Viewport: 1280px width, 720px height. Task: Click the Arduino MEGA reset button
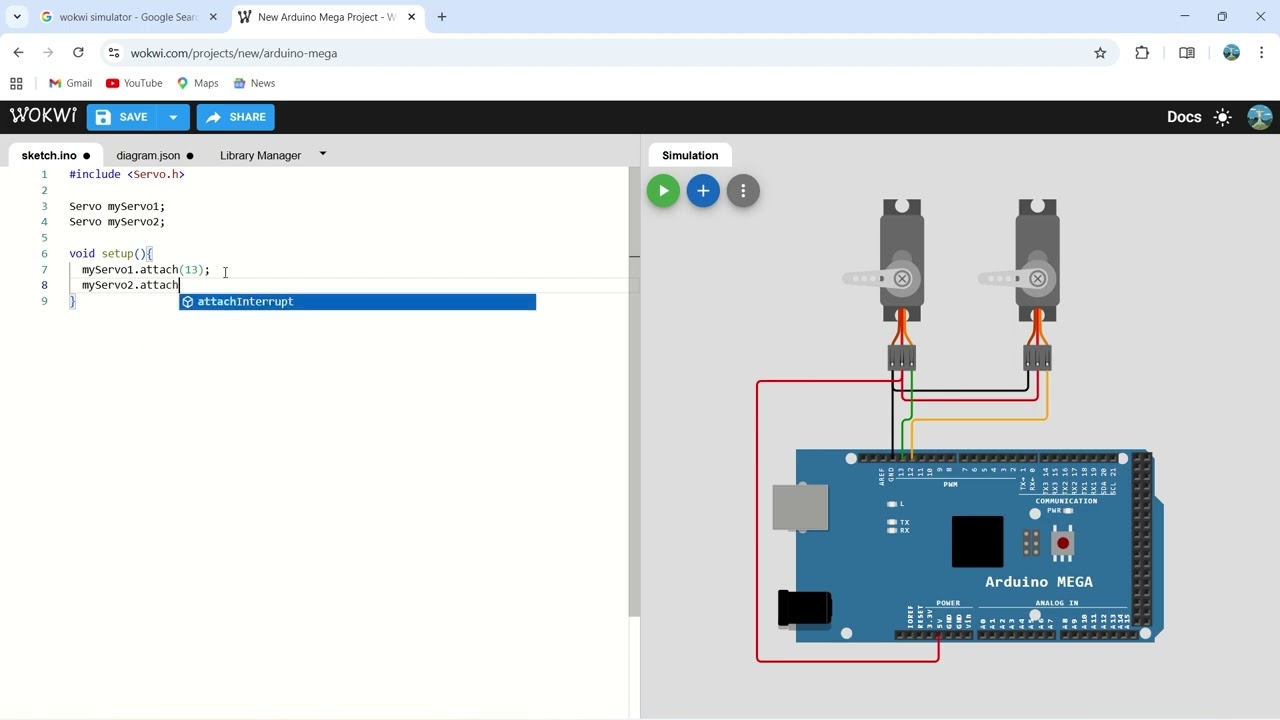pos(1062,543)
